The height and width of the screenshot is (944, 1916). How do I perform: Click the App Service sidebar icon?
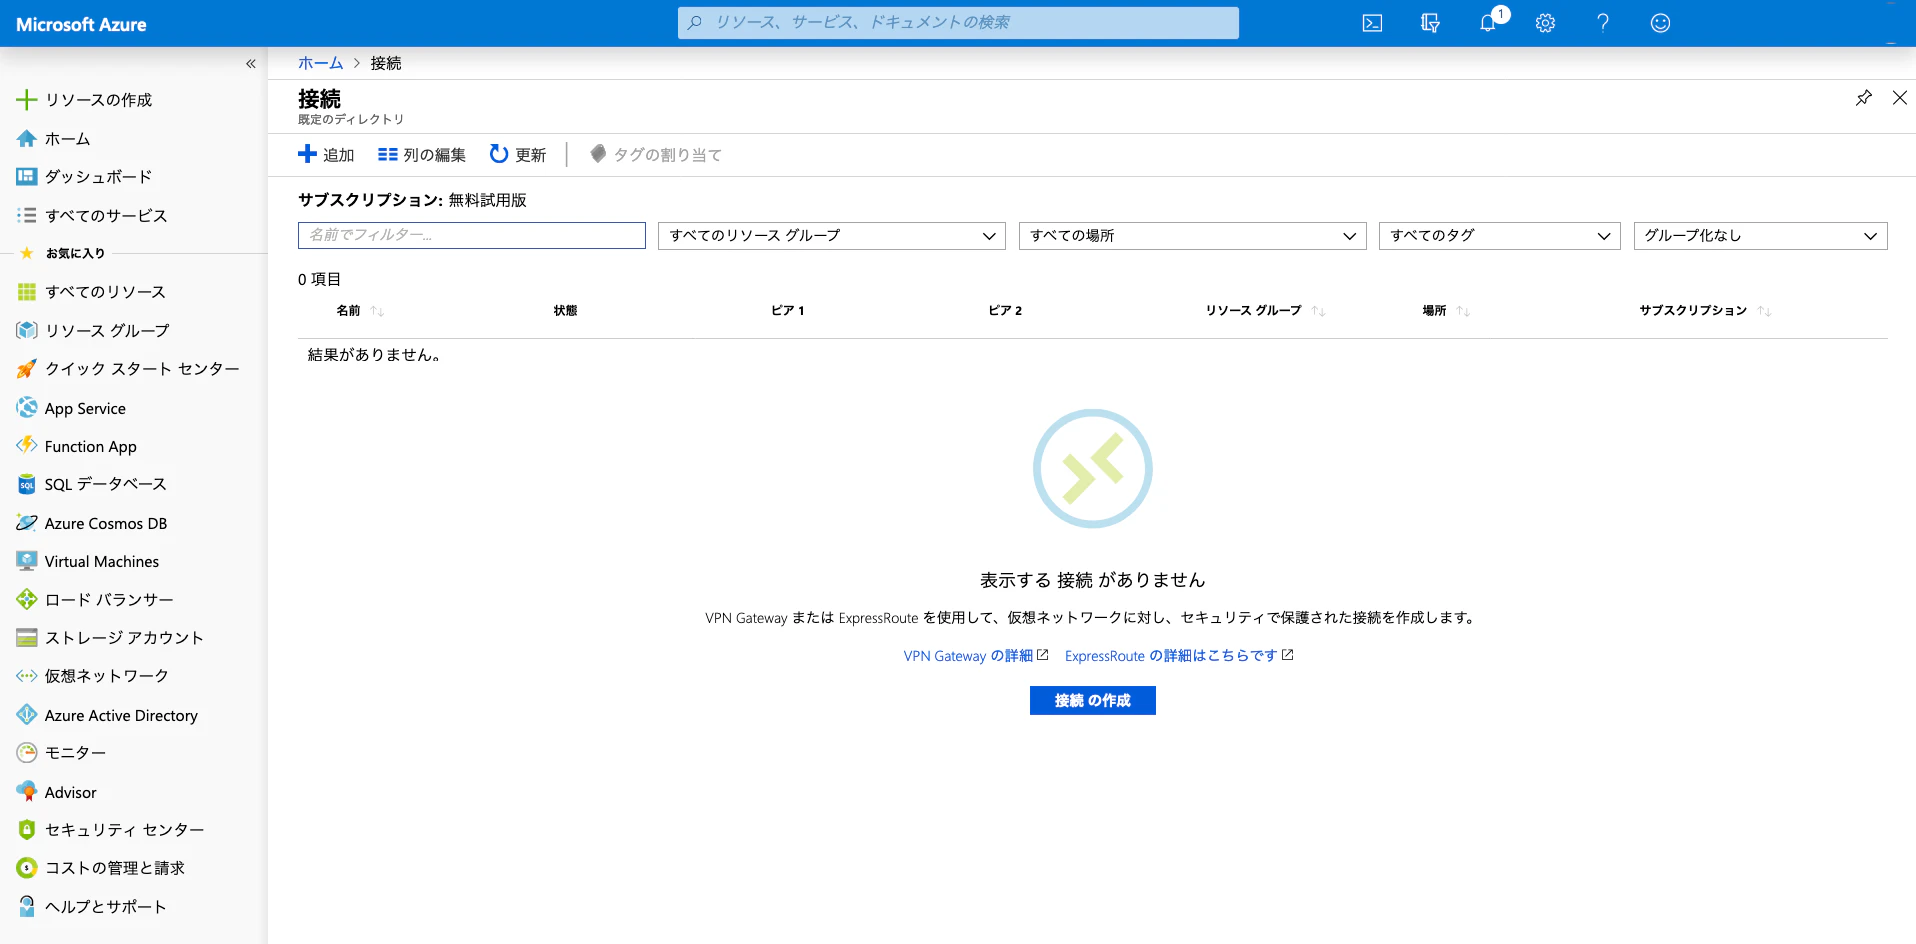27,408
